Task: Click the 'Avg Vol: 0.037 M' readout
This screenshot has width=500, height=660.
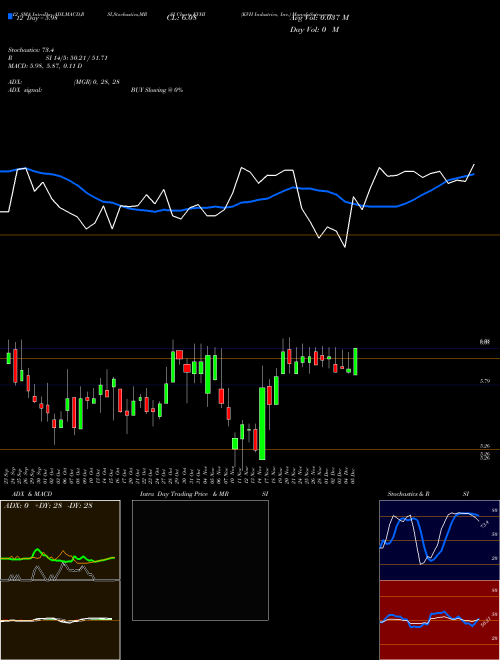Action: pyautogui.click(x=319, y=18)
